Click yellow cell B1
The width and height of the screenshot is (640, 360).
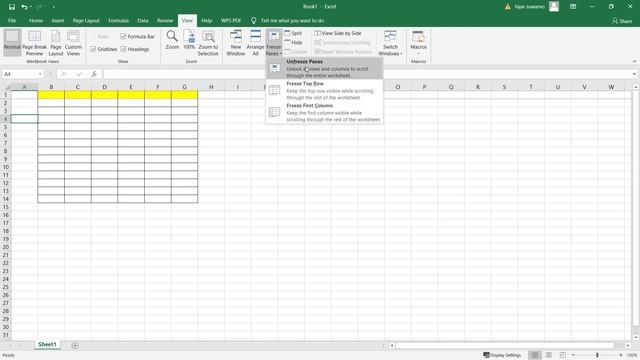pos(51,95)
